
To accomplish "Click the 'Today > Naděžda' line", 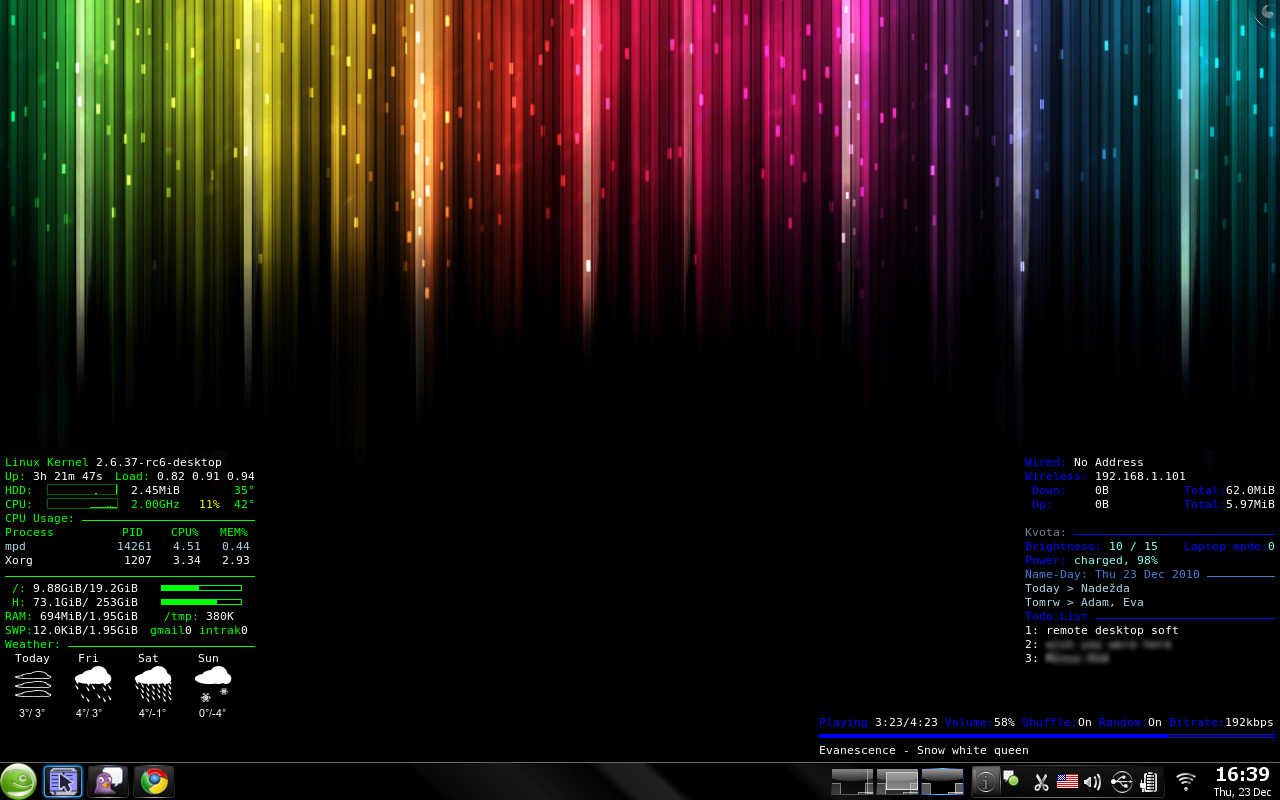I will [1077, 588].
